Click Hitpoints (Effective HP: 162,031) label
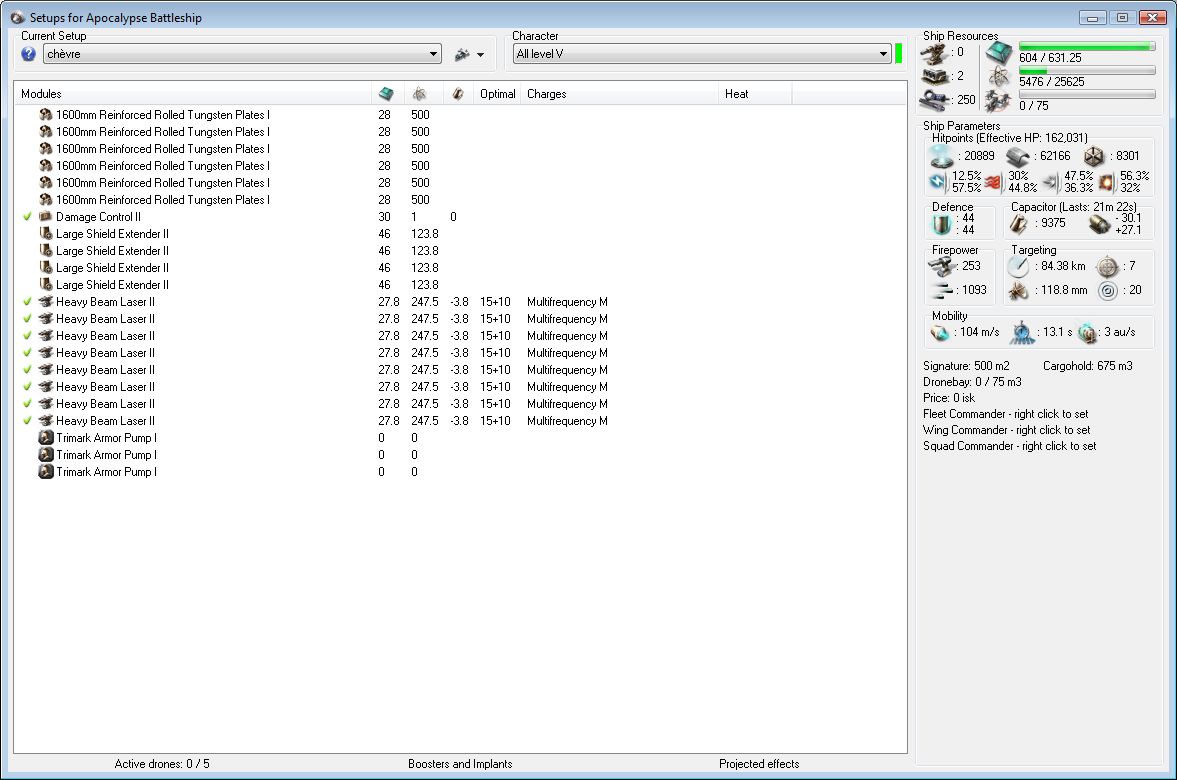1177x780 pixels. pyautogui.click(x=1010, y=137)
